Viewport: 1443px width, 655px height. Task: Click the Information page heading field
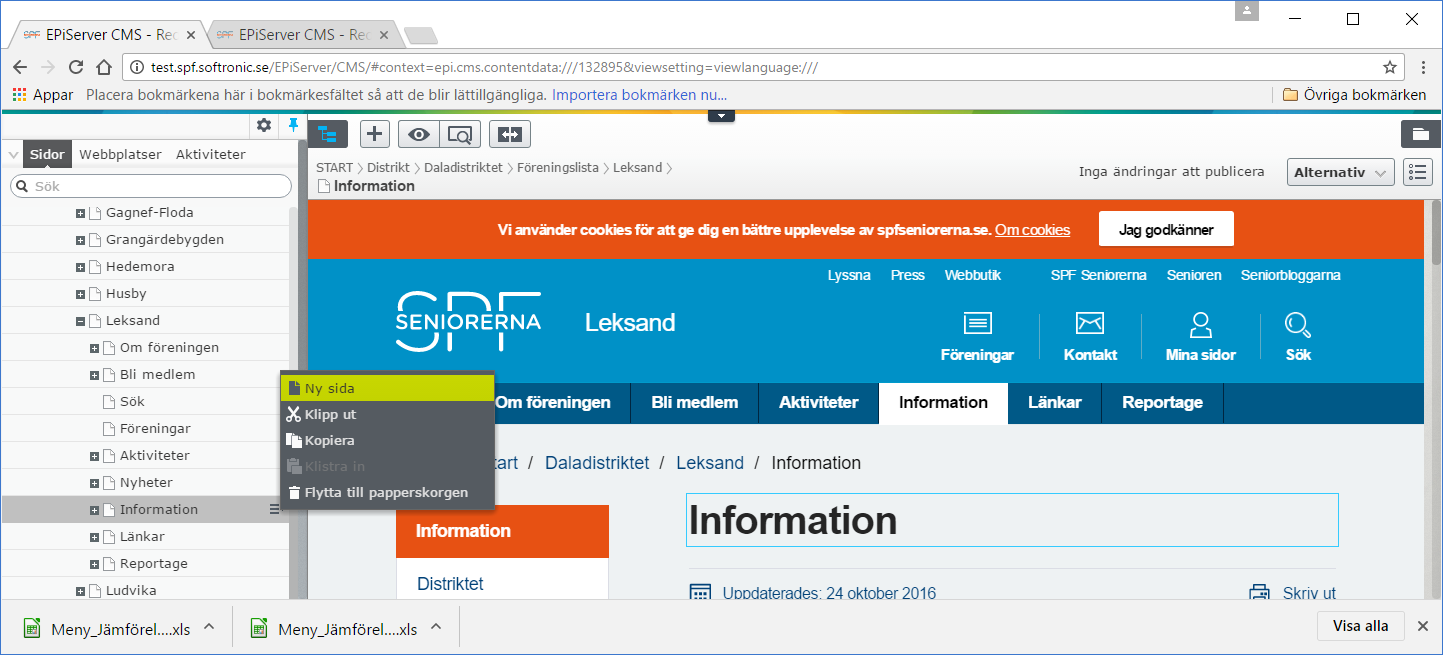point(1012,520)
